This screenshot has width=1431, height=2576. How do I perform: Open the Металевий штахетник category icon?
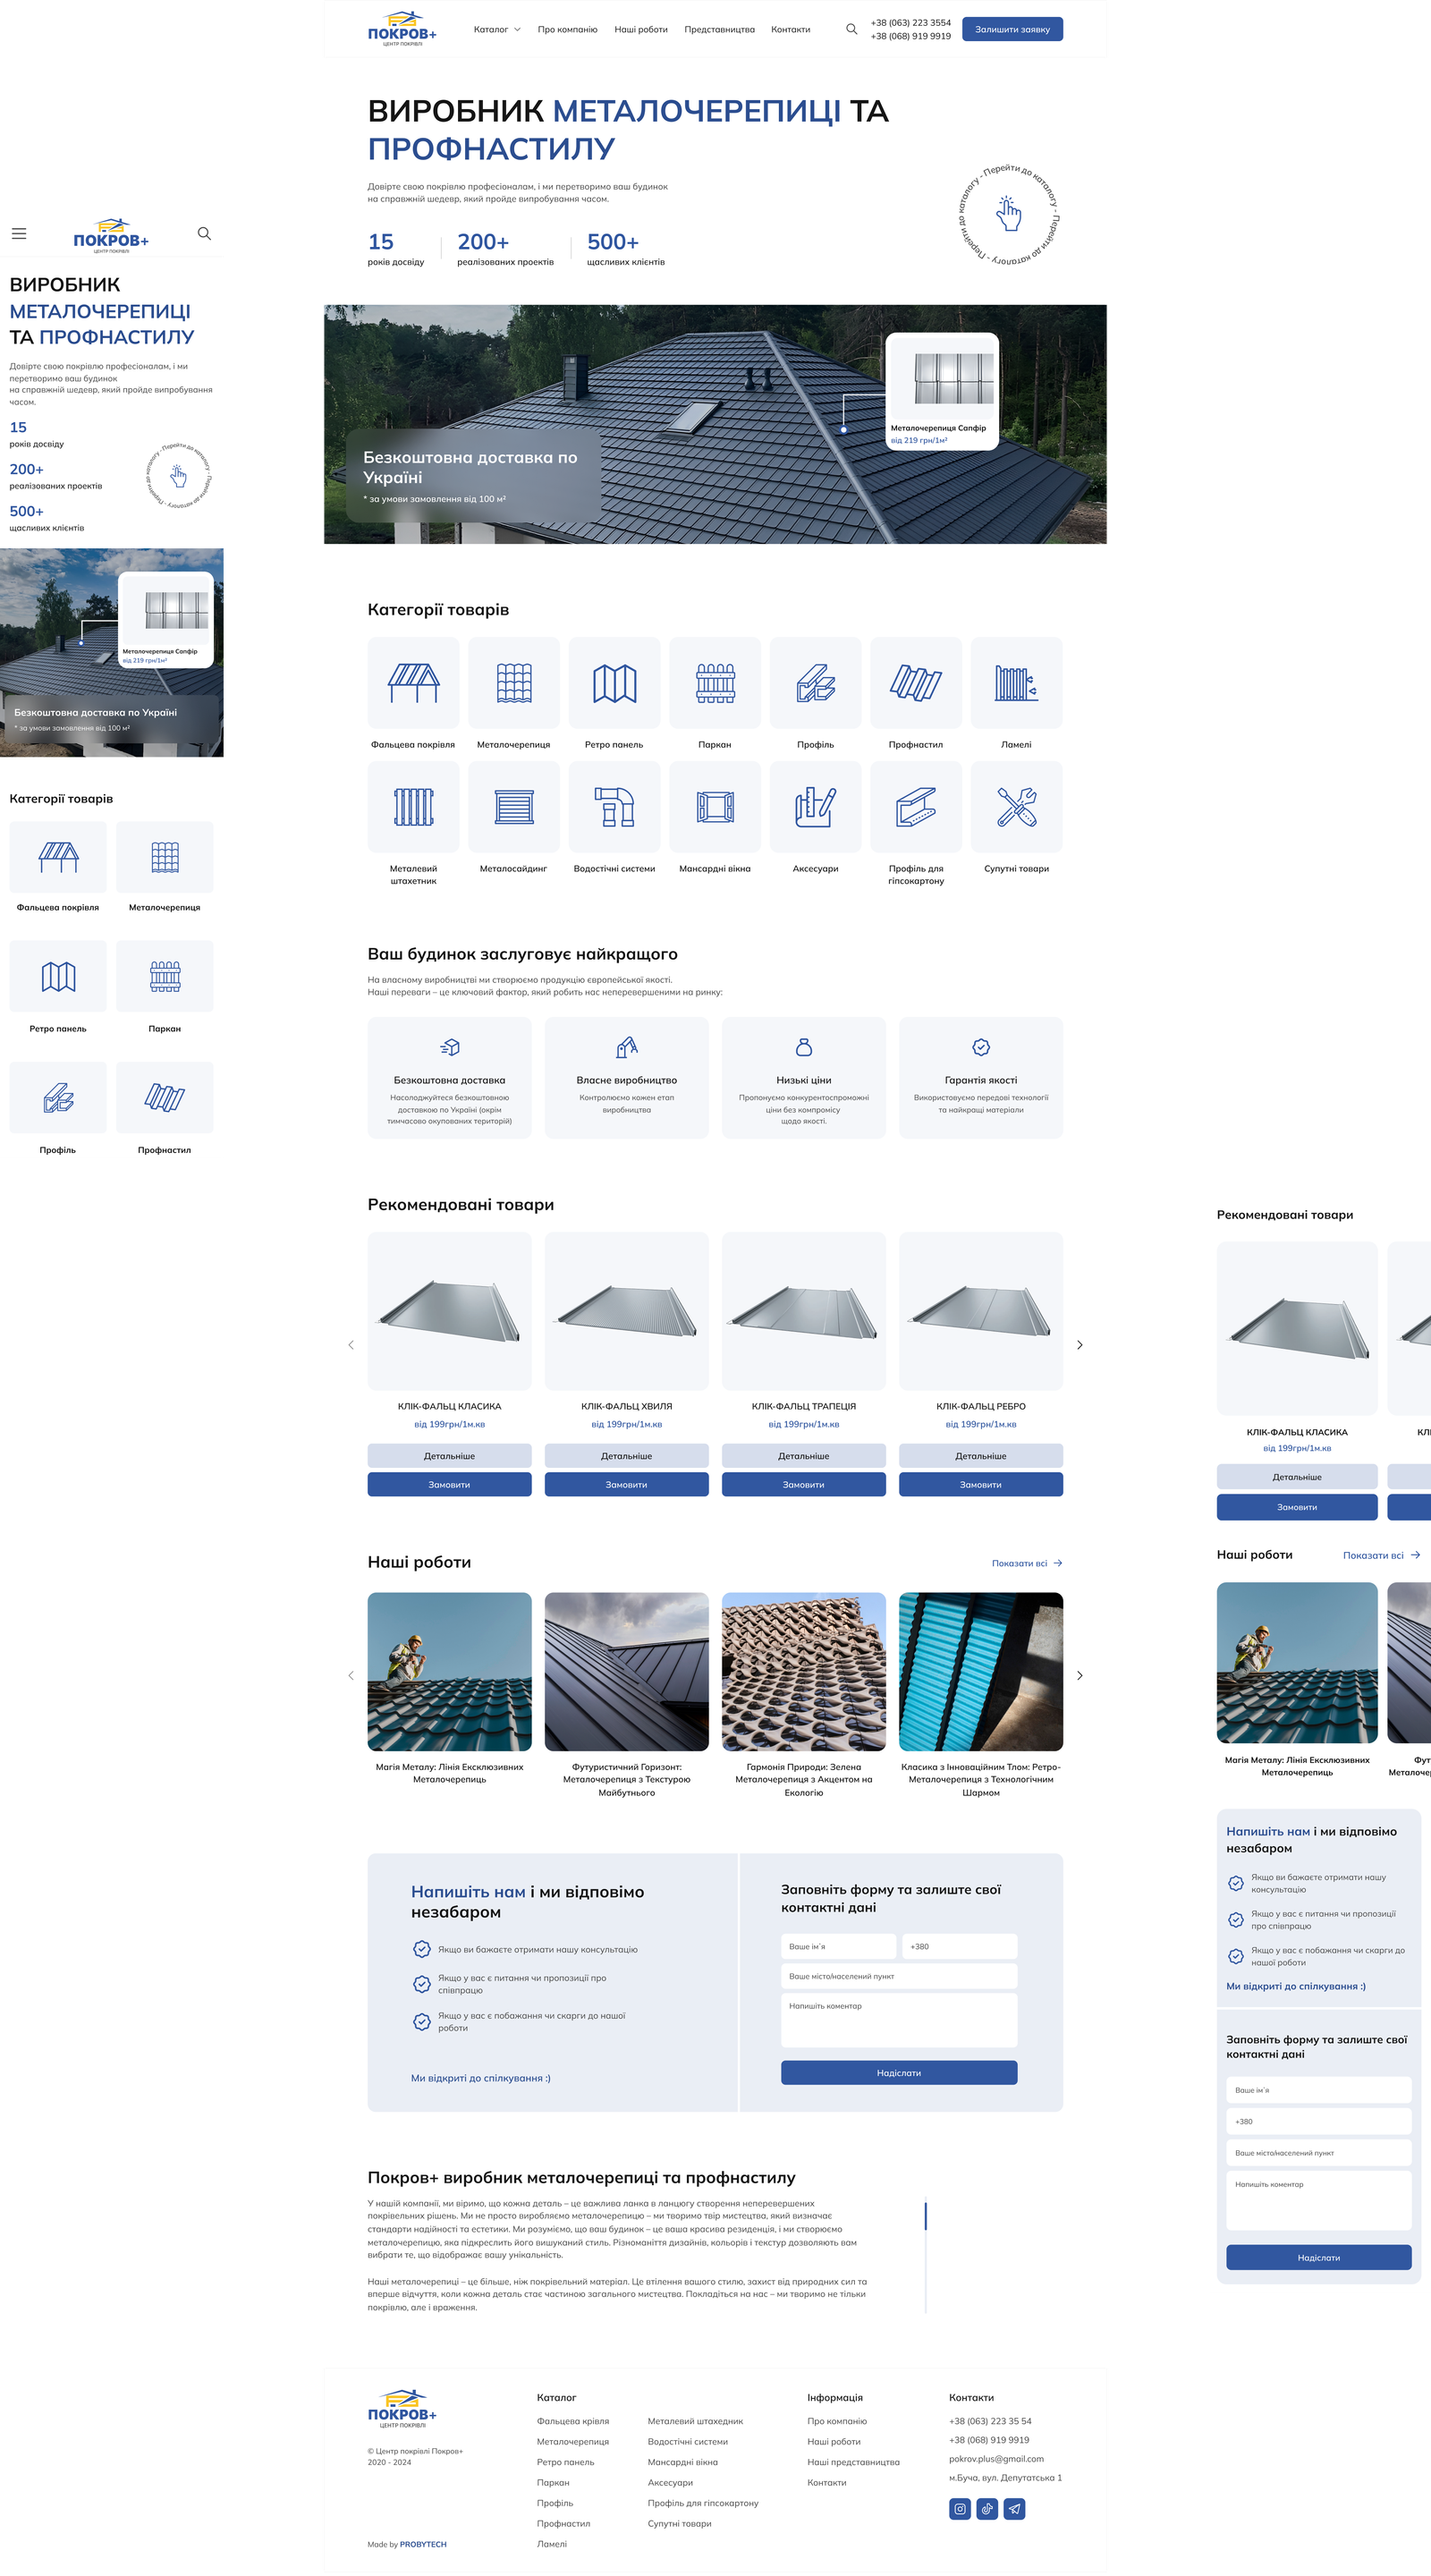[x=413, y=807]
